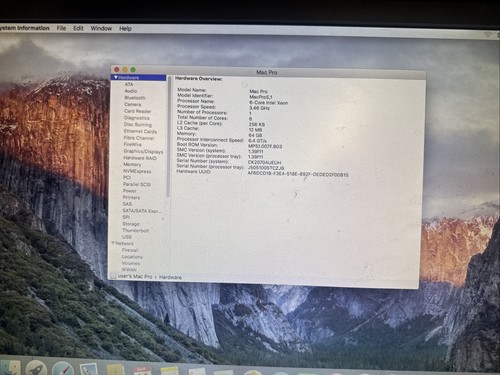Click the Serial Number (processor tray) value

[x=266, y=168]
